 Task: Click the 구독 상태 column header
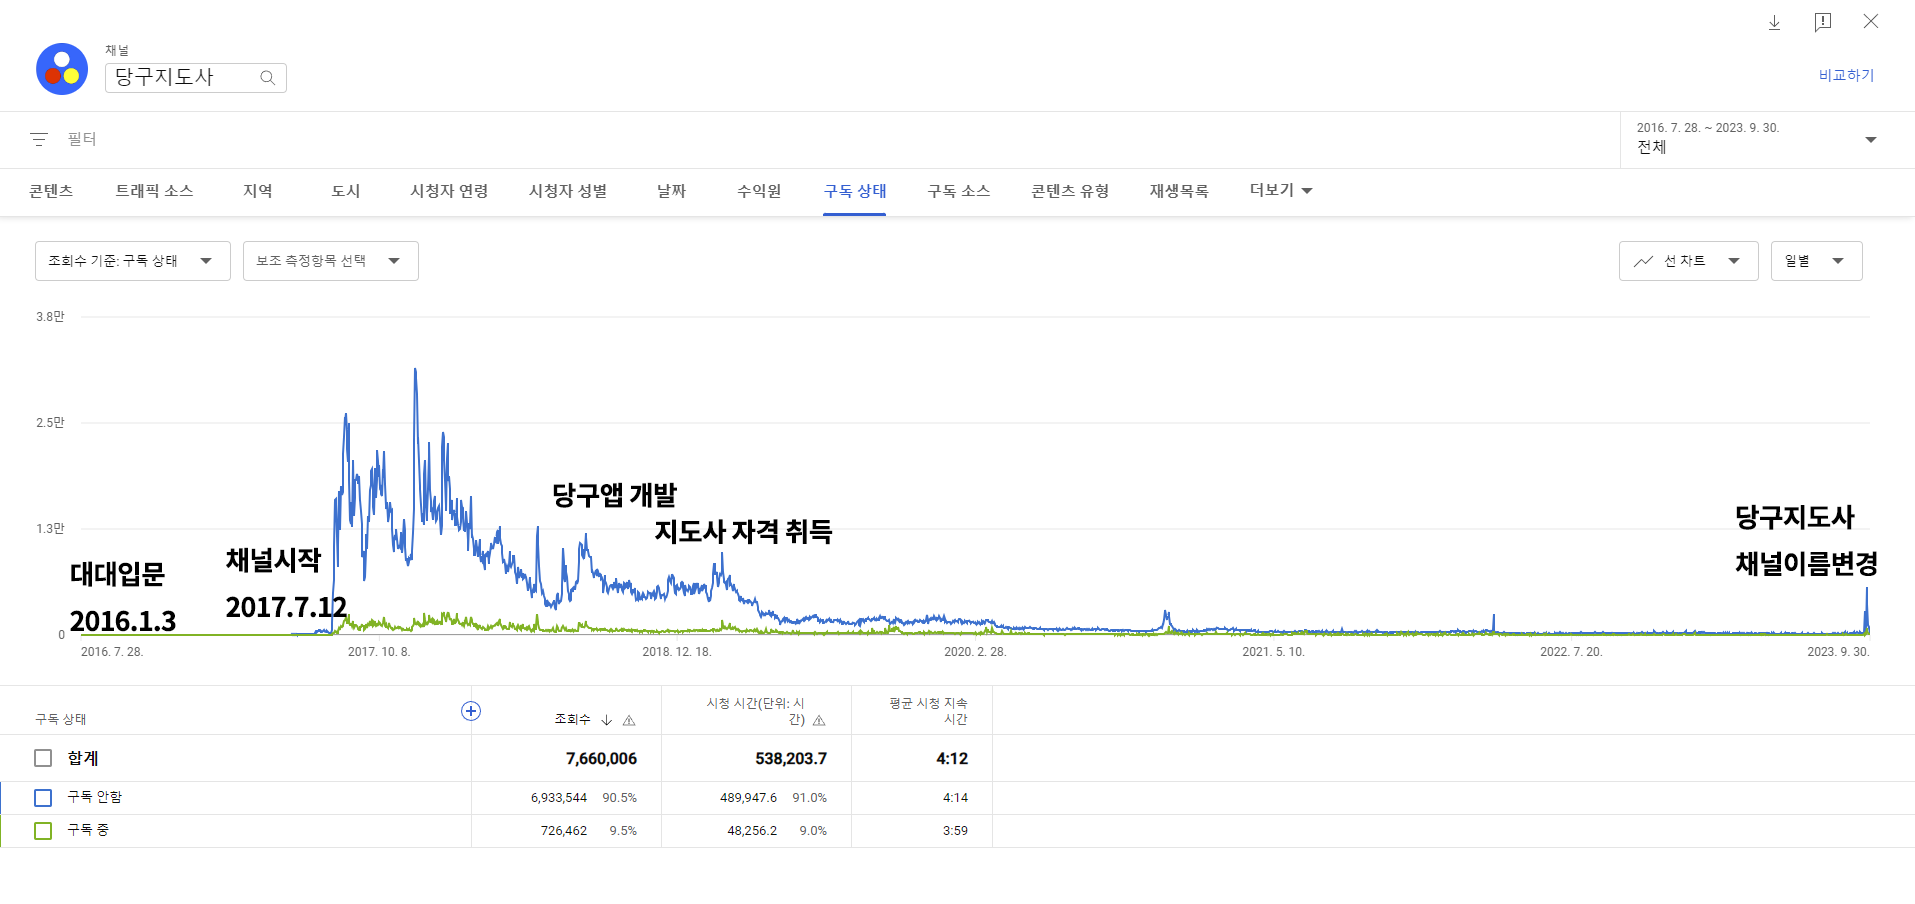coord(61,719)
